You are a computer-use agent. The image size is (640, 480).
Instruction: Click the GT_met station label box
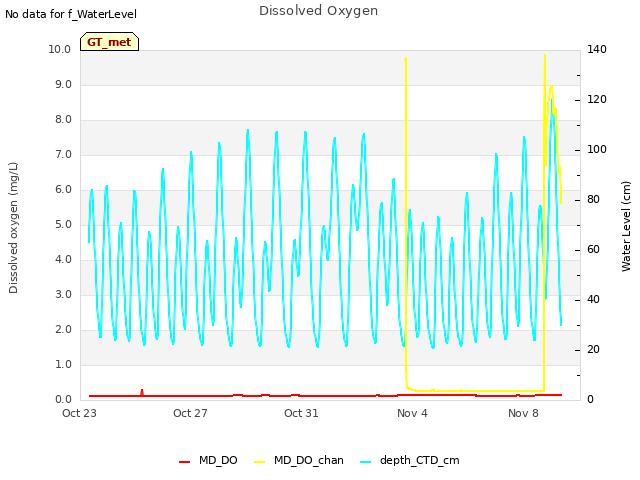[109, 42]
